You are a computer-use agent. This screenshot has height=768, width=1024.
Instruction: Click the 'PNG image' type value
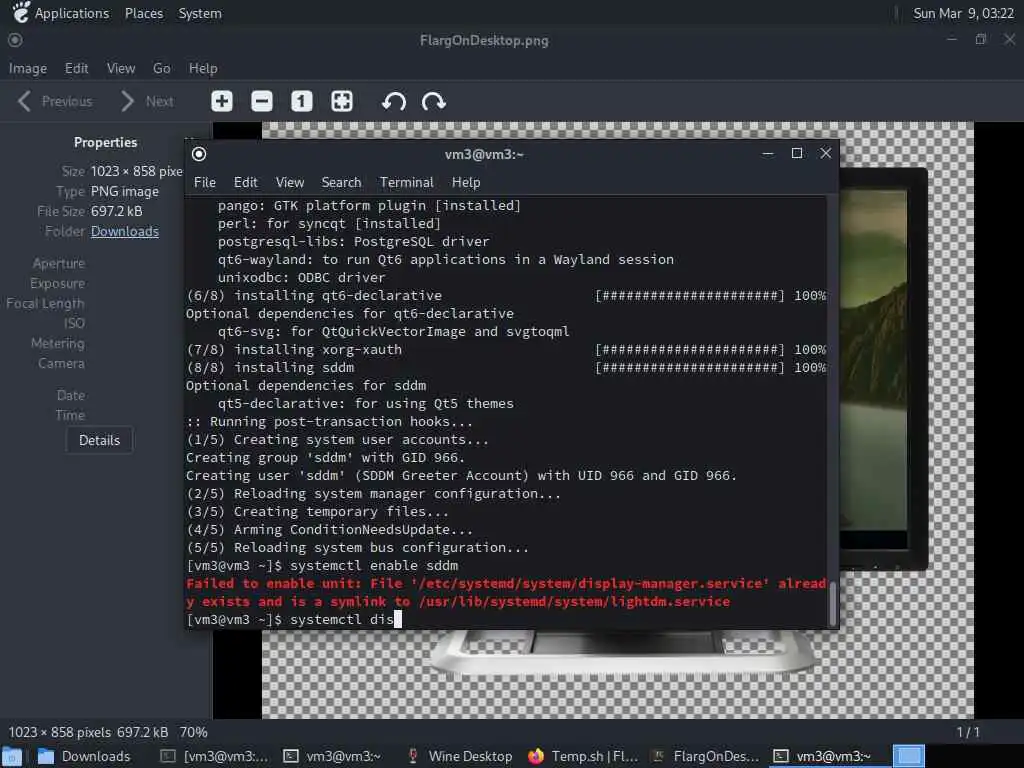pyautogui.click(x=125, y=191)
